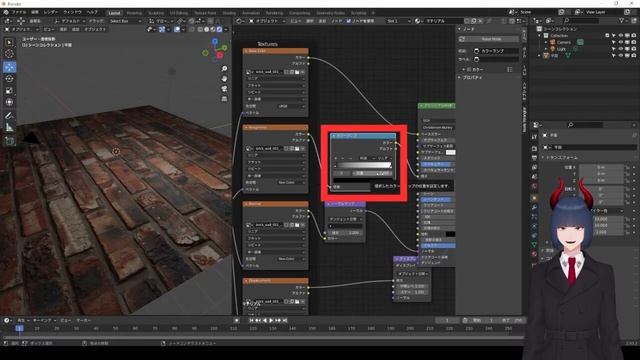Click the Reset Node refresh icon

click(462, 39)
